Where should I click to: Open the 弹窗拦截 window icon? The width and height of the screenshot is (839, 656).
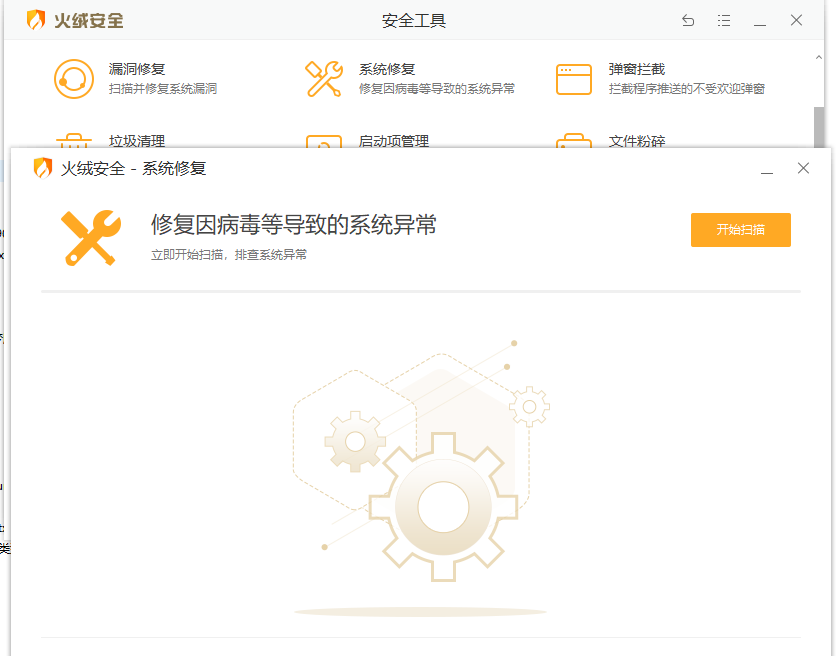click(574, 79)
